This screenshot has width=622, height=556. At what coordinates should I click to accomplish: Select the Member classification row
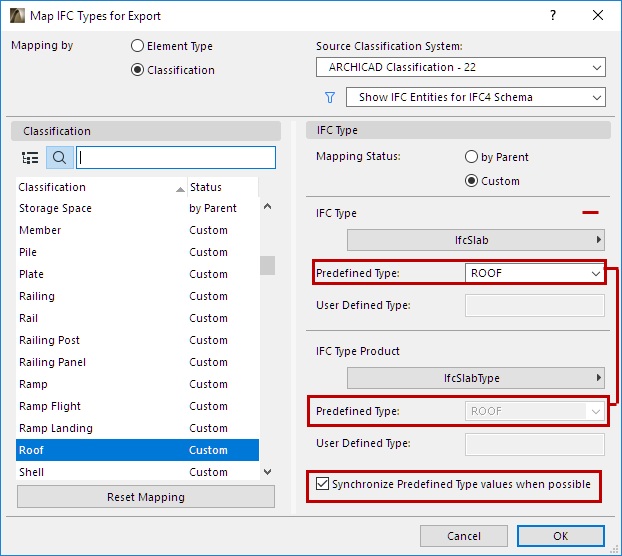coord(137,230)
